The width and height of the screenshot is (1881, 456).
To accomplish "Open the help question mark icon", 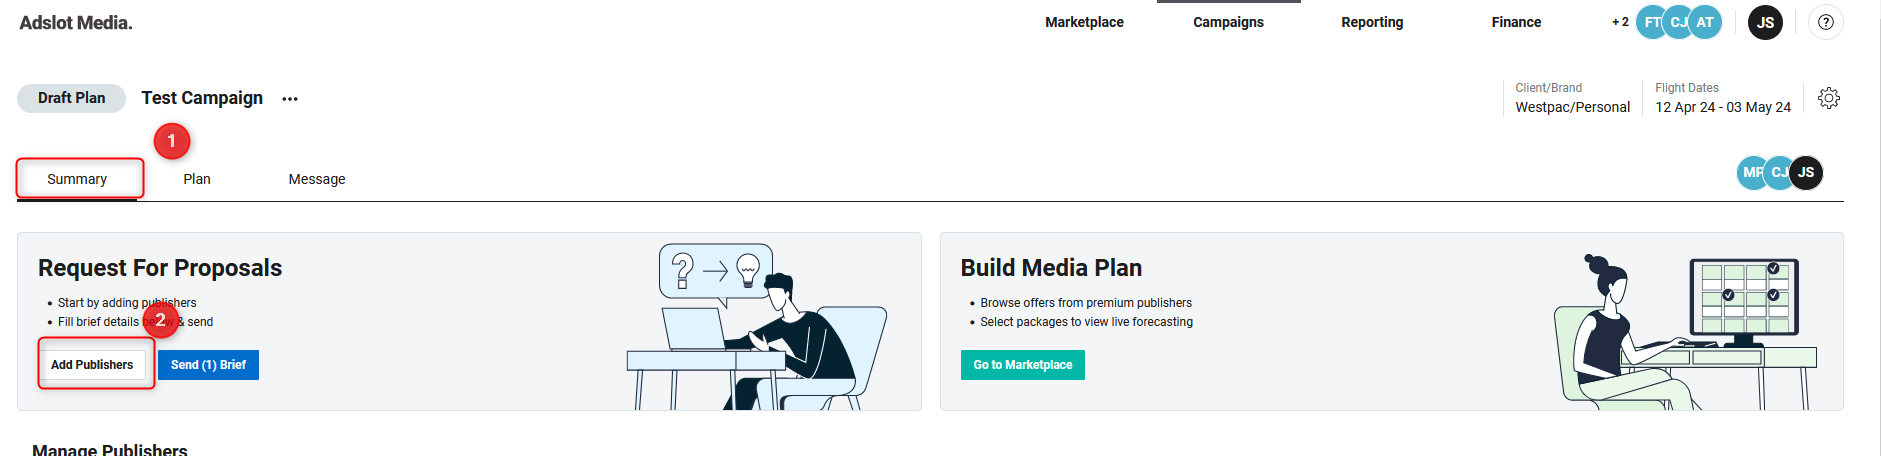I will pos(1825,22).
